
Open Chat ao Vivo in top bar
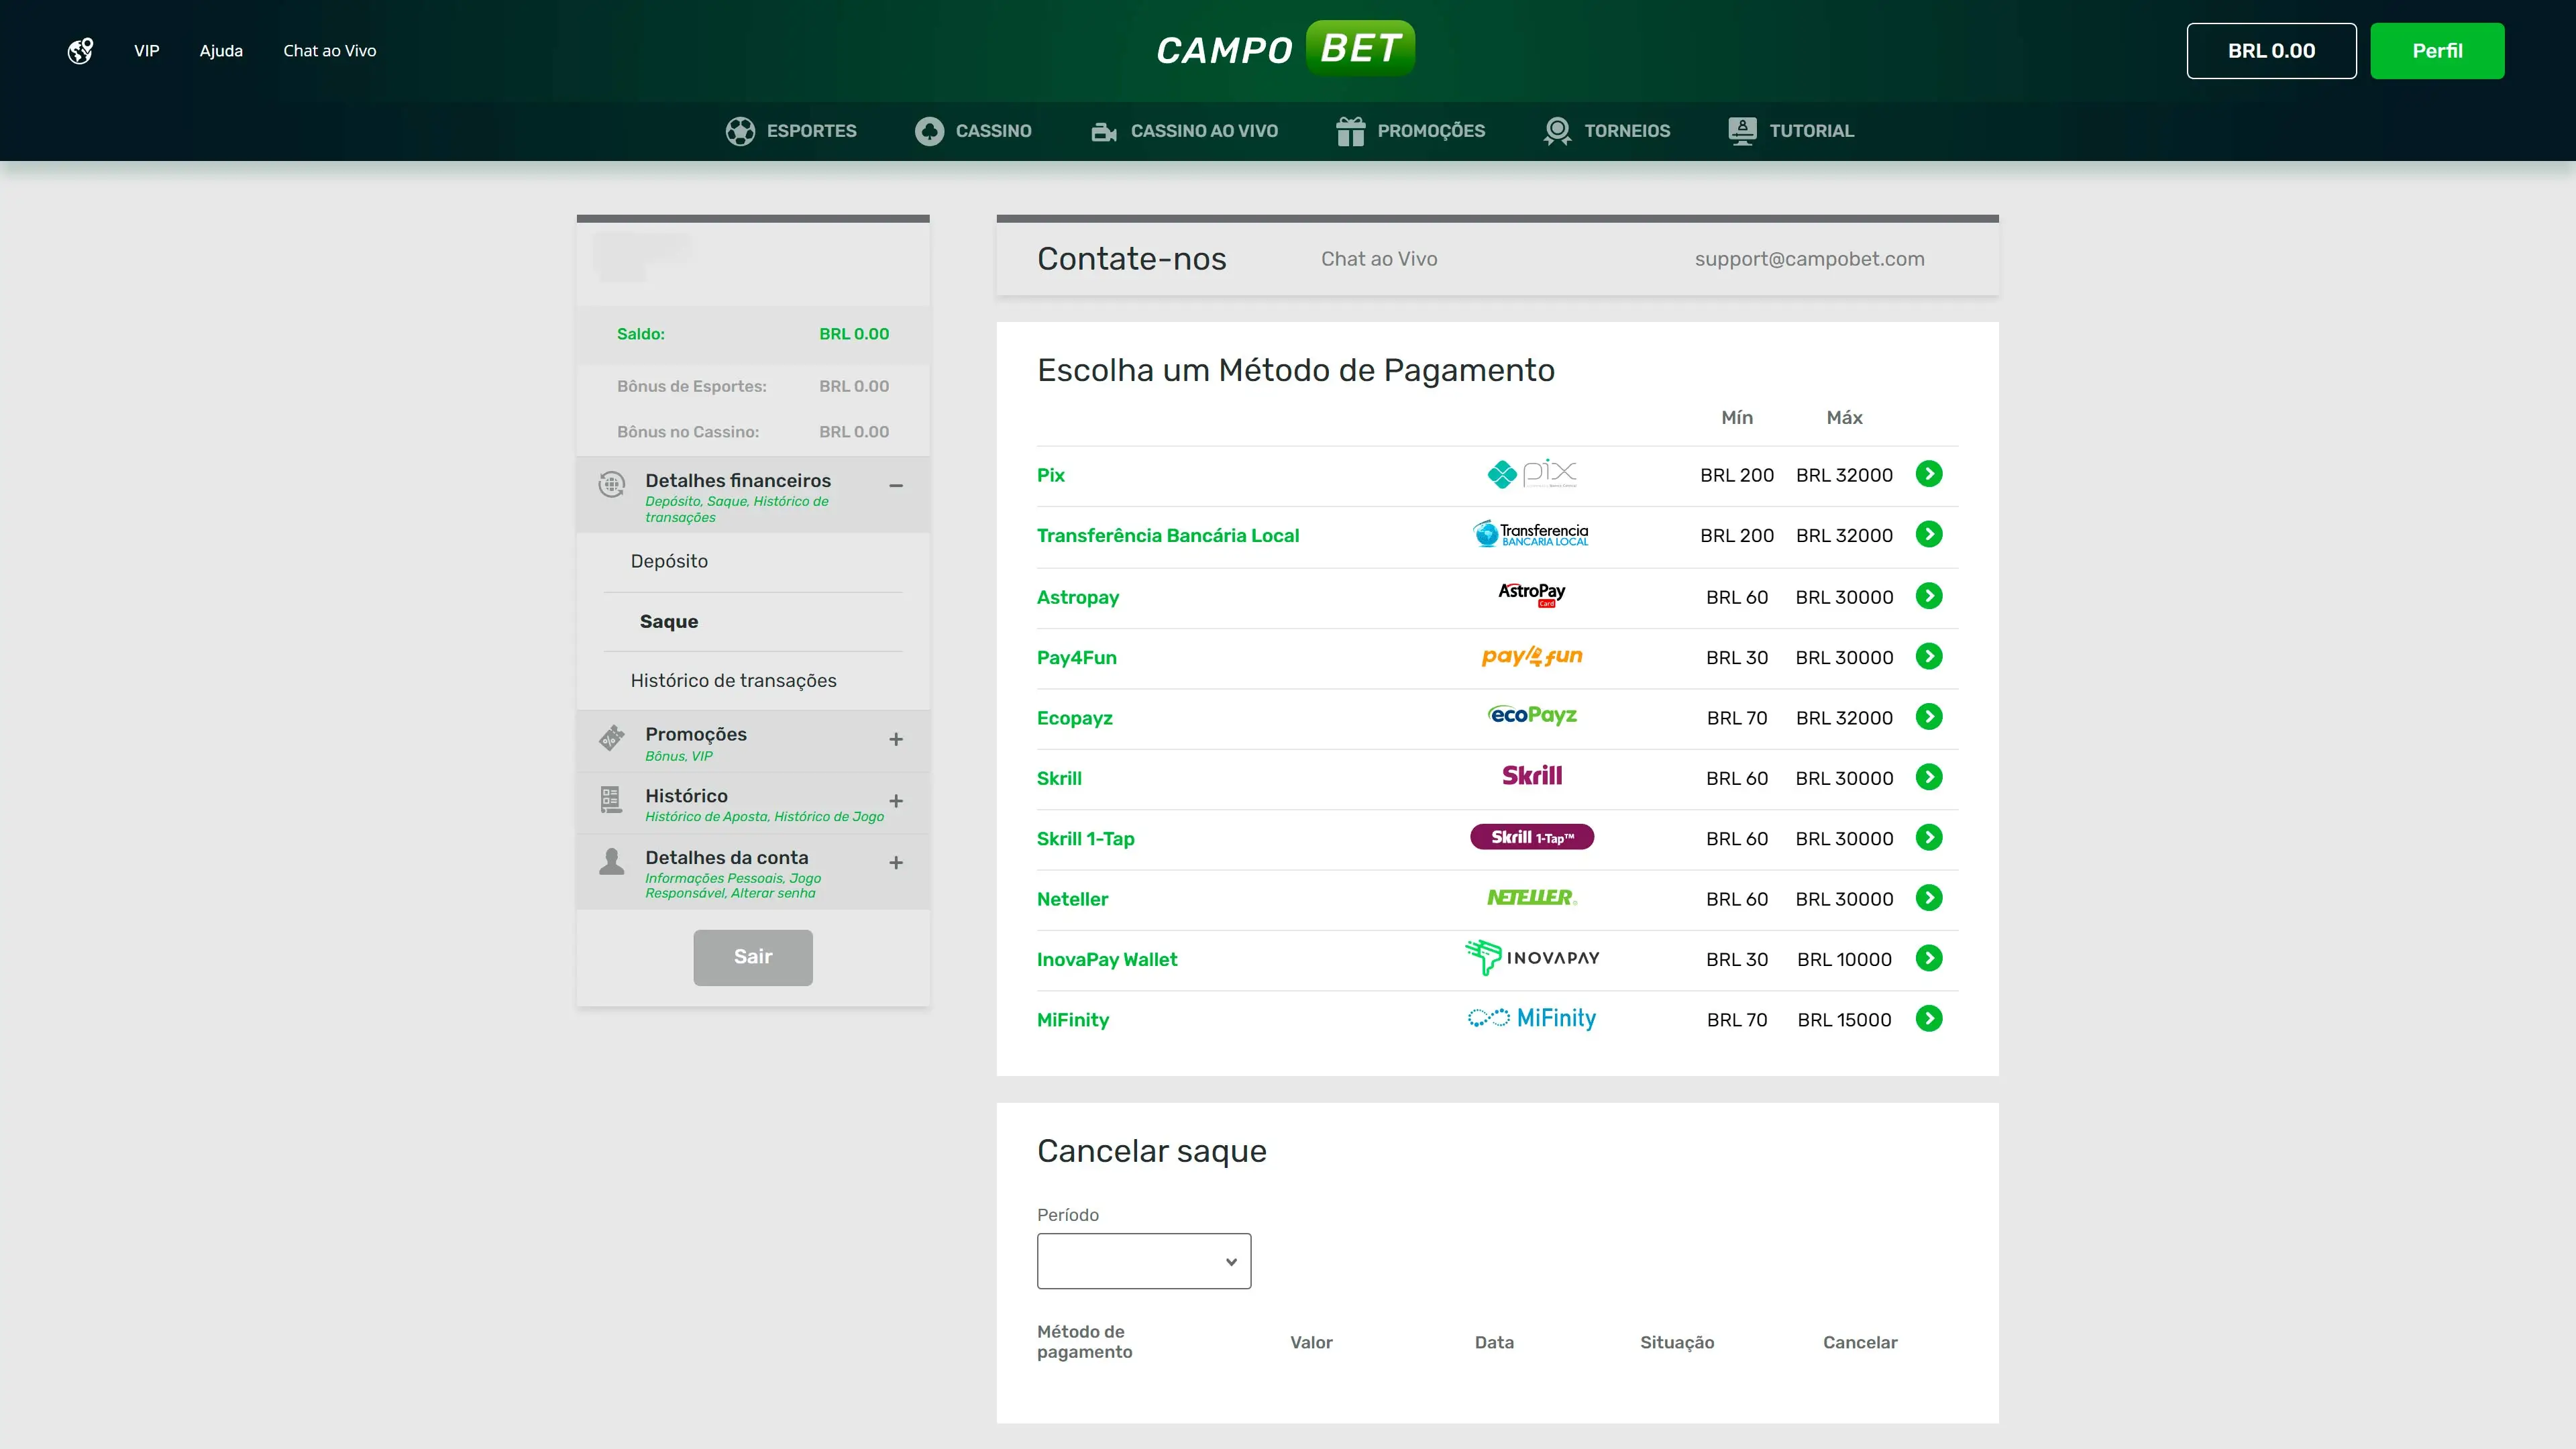[x=329, y=51]
